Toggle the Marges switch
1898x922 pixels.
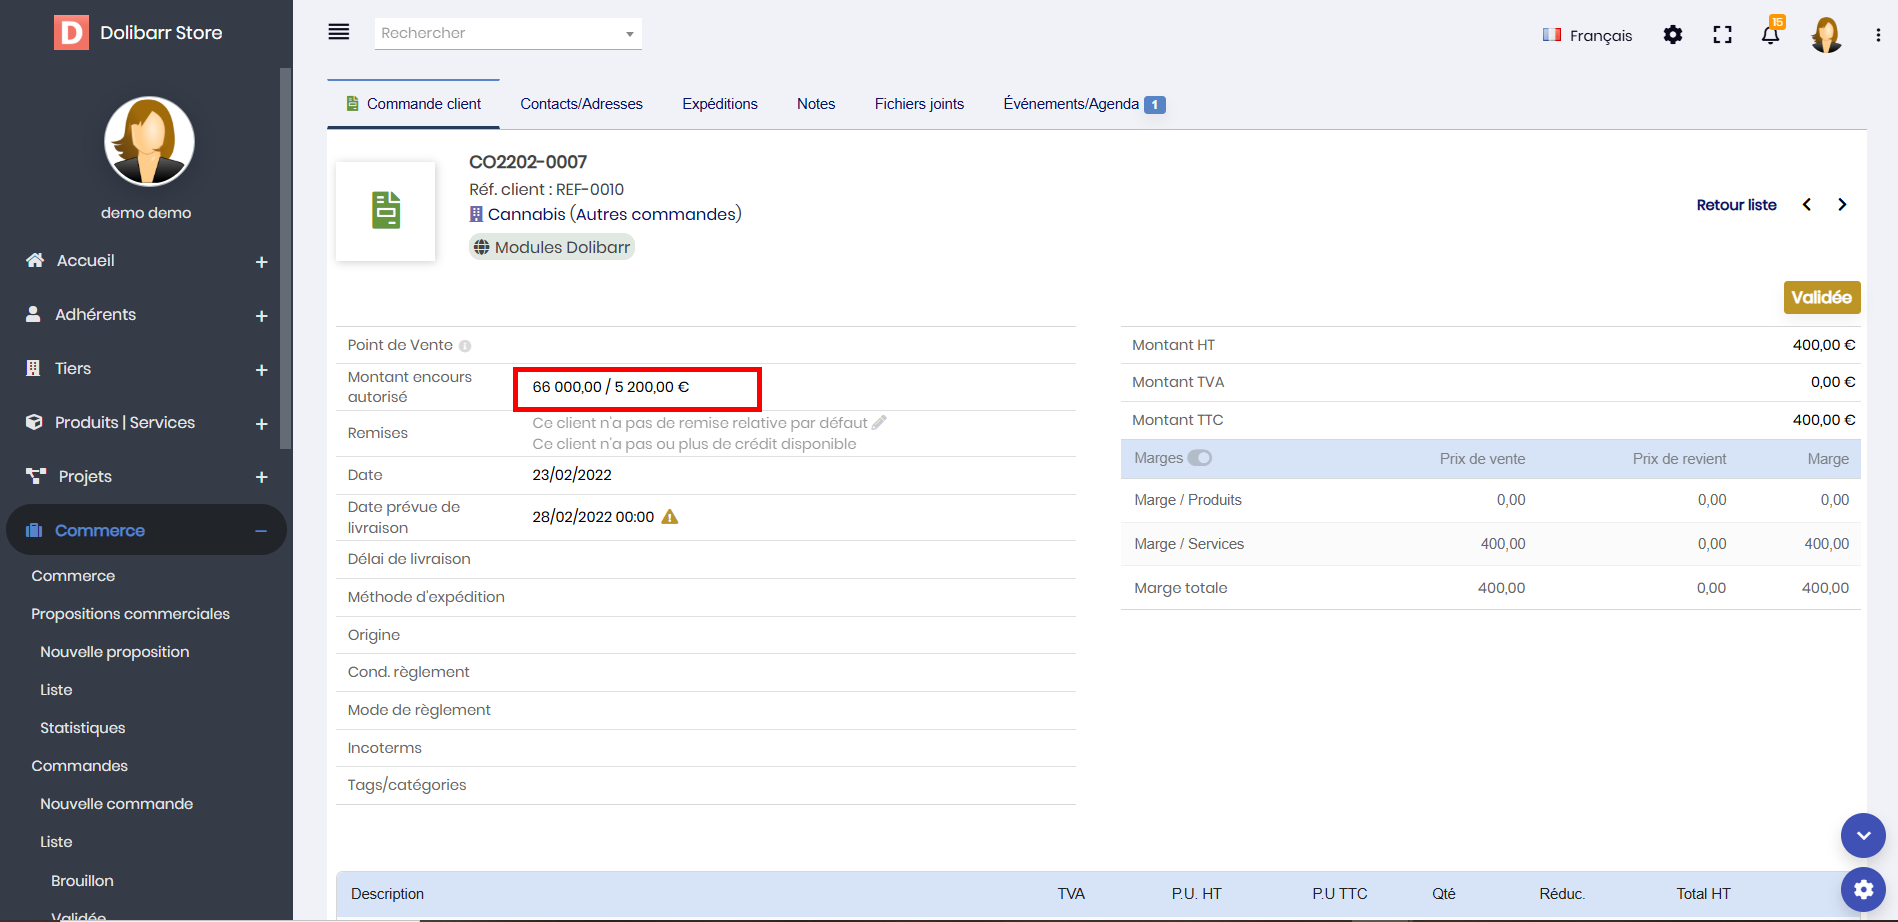click(x=1199, y=458)
